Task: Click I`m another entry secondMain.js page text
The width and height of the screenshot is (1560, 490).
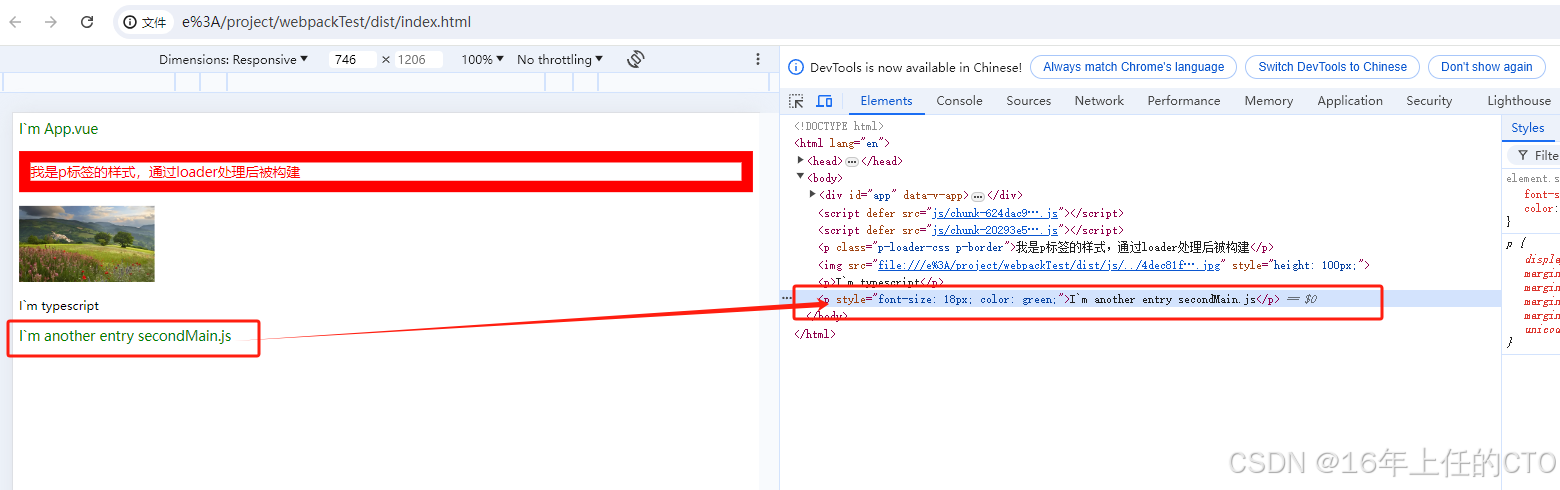Action: (x=125, y=336)
